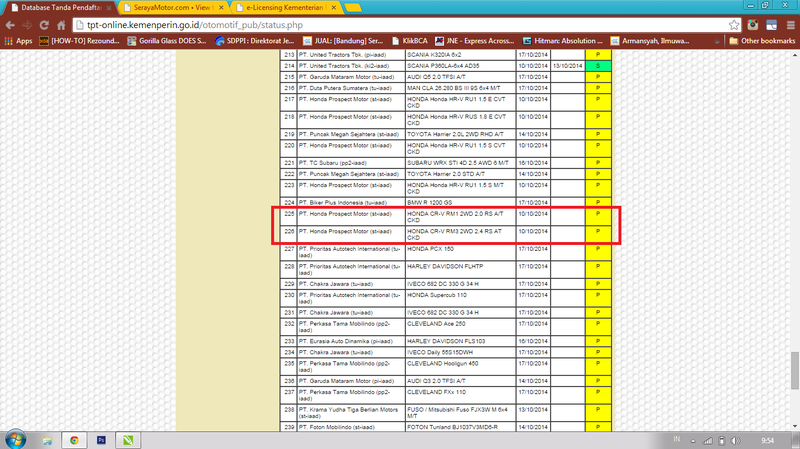Screen dimensions: 800x449
Task: Click the CLEVELAND Ace 250 cell
Action: click(460, 327)
